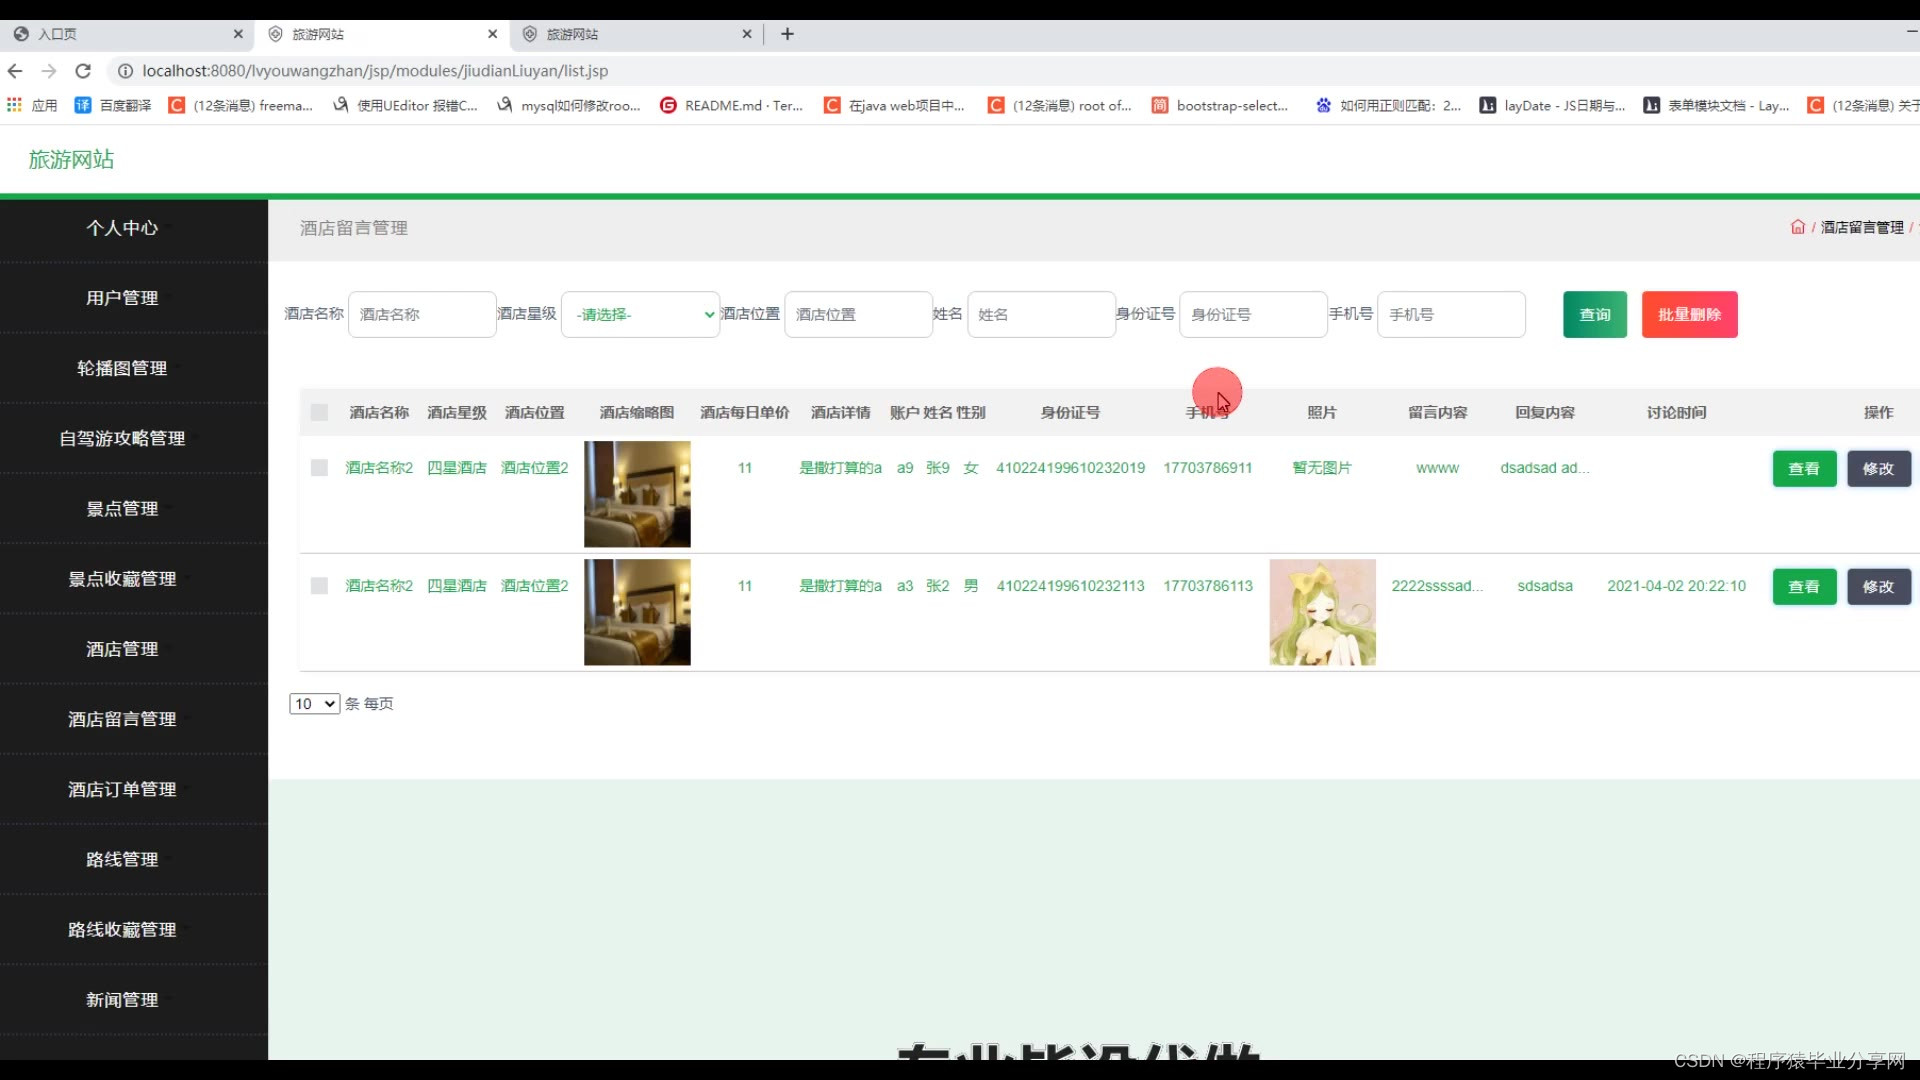Open the apps grid bookmark icon
The height and width of the screenshot is (1080, 1920).
(x=14, y=105)
